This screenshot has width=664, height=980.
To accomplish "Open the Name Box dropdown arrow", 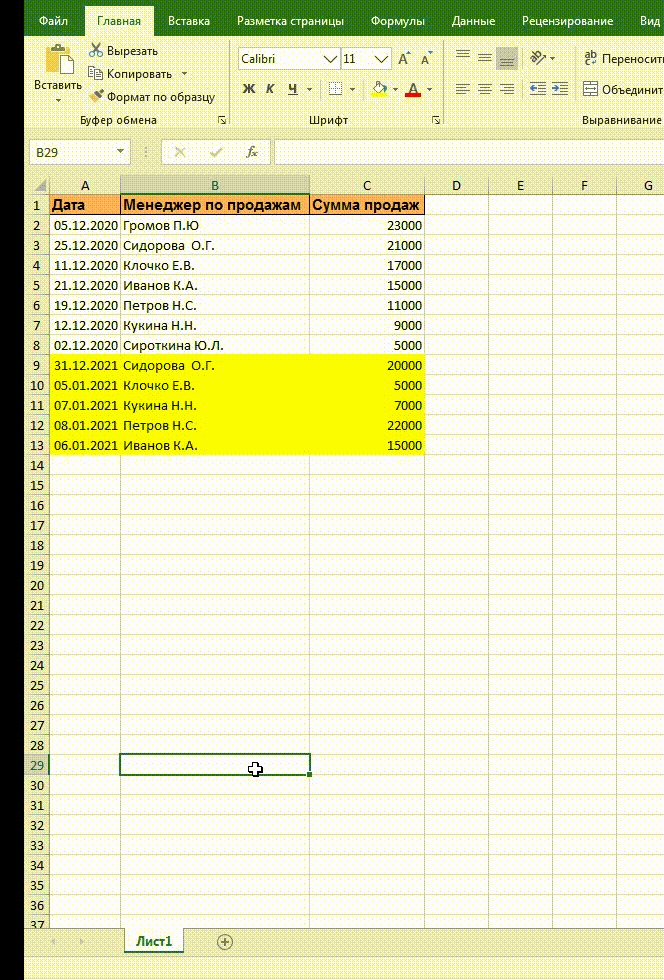I will click(120, 152).
